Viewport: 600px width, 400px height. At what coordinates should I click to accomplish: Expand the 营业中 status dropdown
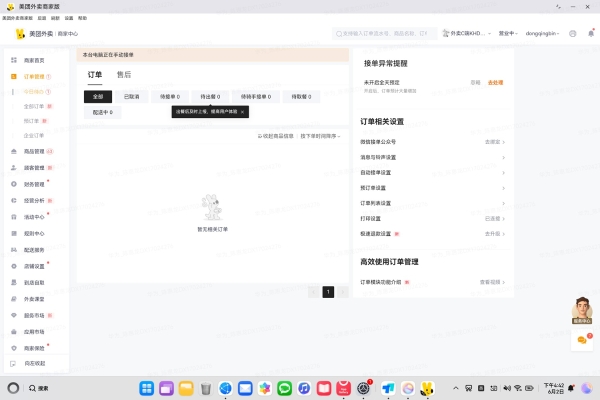coord(508,34)
